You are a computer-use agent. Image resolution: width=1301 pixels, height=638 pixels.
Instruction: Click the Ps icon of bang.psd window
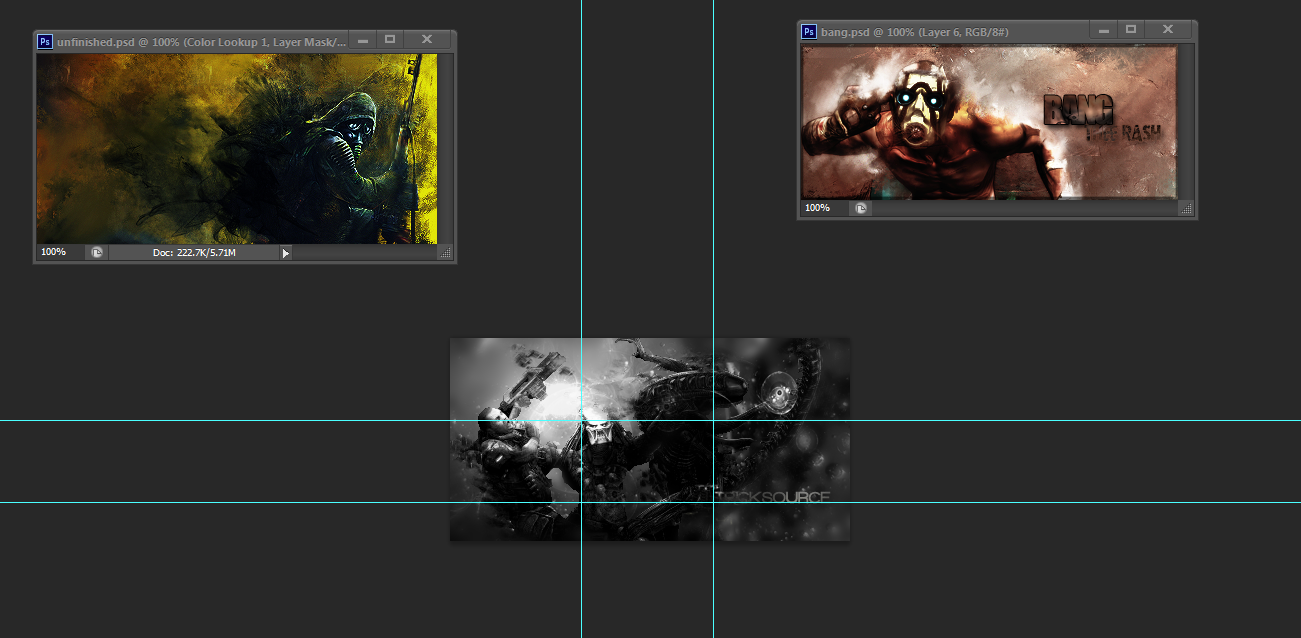click(x=809, y=32)
